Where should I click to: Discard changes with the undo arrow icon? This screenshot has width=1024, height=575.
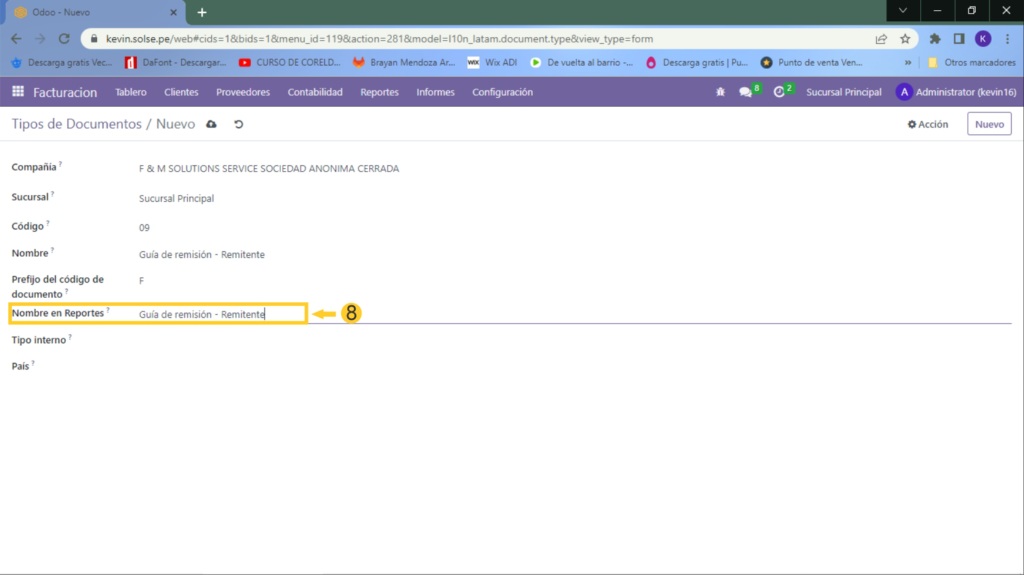coord(238,124)
